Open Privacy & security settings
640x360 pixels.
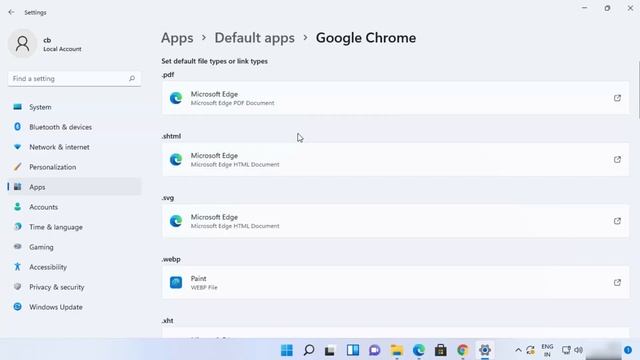click(74, 287)
